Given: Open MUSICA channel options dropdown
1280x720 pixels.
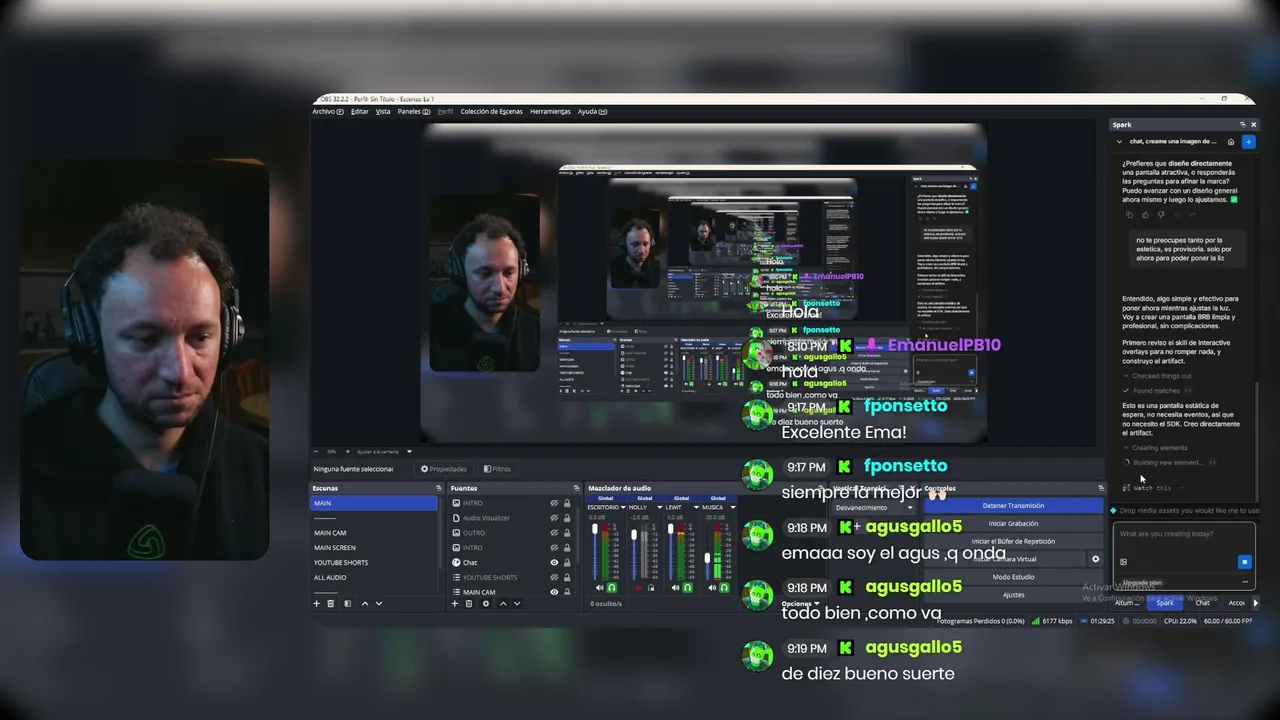Looking at the screenshot, I should click(734, 507).
